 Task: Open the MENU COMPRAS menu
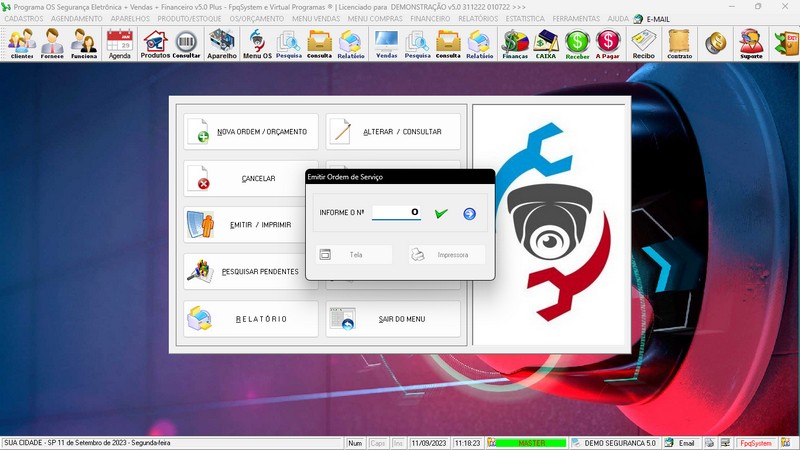point(375,18)
